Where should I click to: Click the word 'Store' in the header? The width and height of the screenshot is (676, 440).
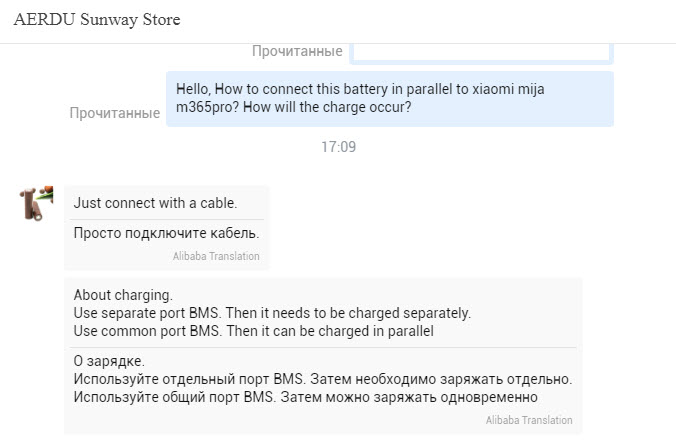158,20
